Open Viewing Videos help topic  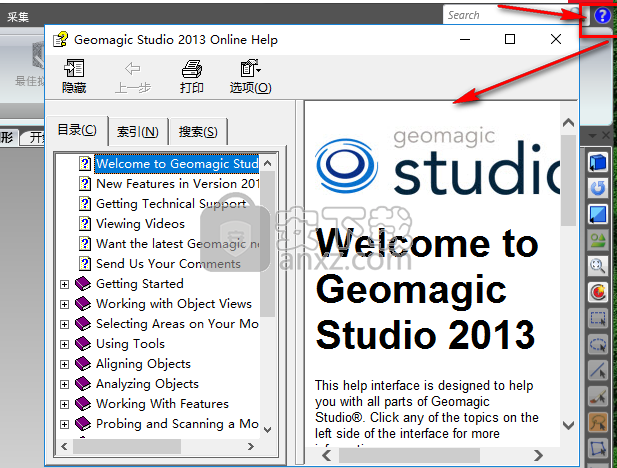click(x=140, y=224)
